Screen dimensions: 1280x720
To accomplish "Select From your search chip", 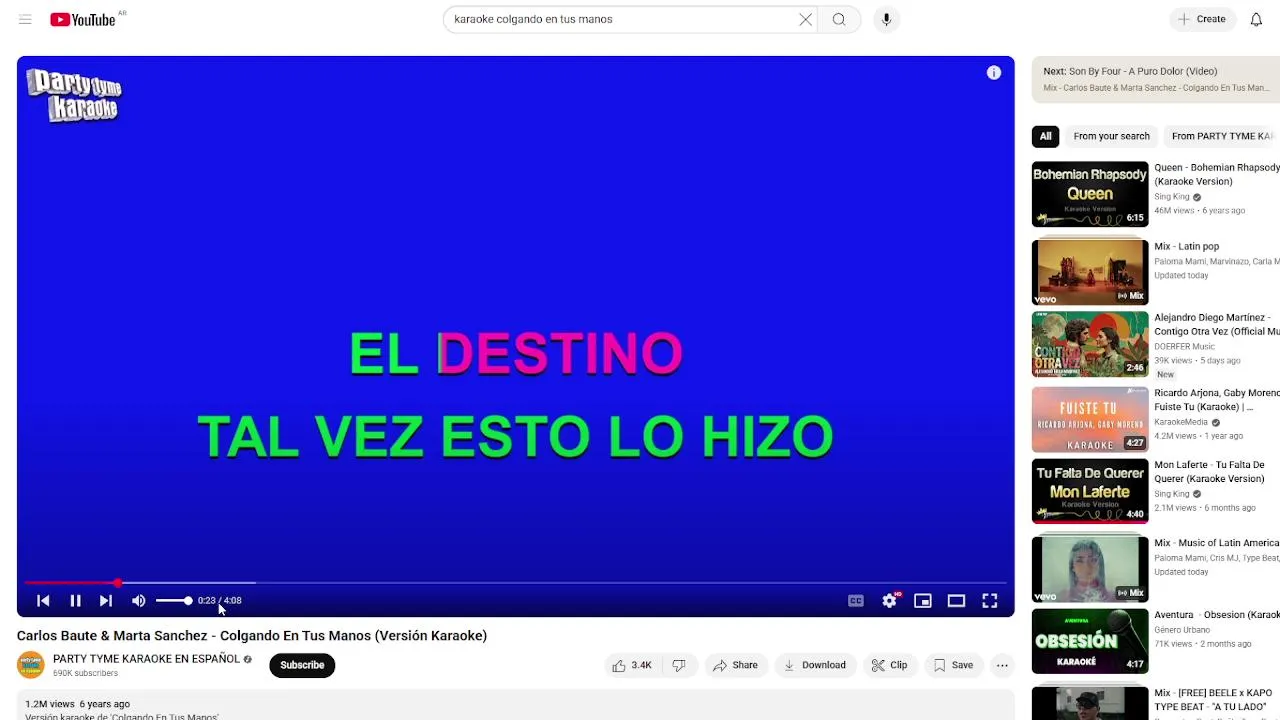I will 1111,136.
